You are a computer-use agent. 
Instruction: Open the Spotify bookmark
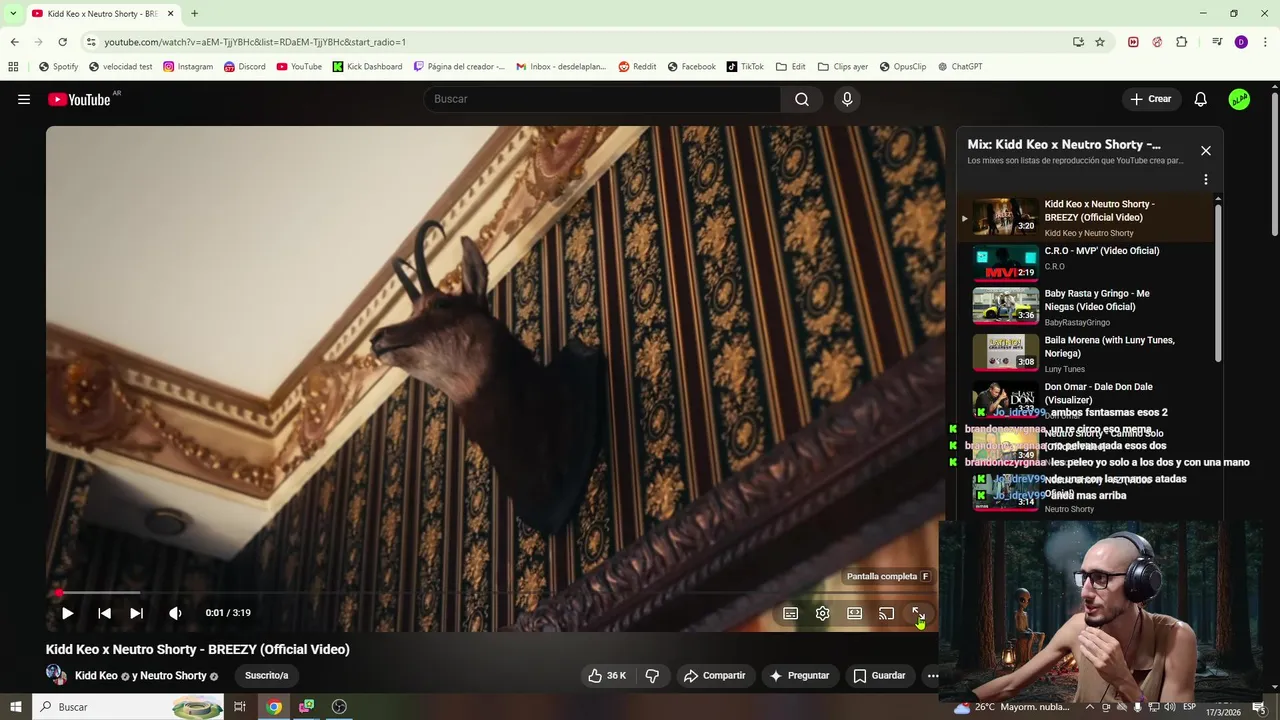click(58, 67)
